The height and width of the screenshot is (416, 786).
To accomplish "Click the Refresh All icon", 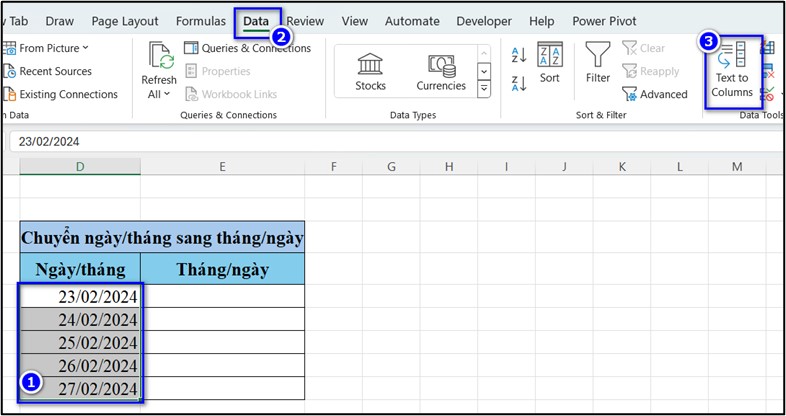I will pos(161,55).
